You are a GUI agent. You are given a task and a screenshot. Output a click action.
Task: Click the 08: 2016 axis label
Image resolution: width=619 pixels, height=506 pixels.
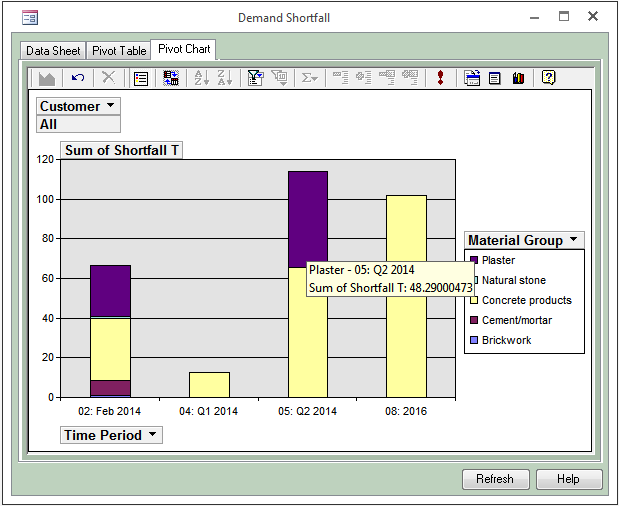pos(406,411)
